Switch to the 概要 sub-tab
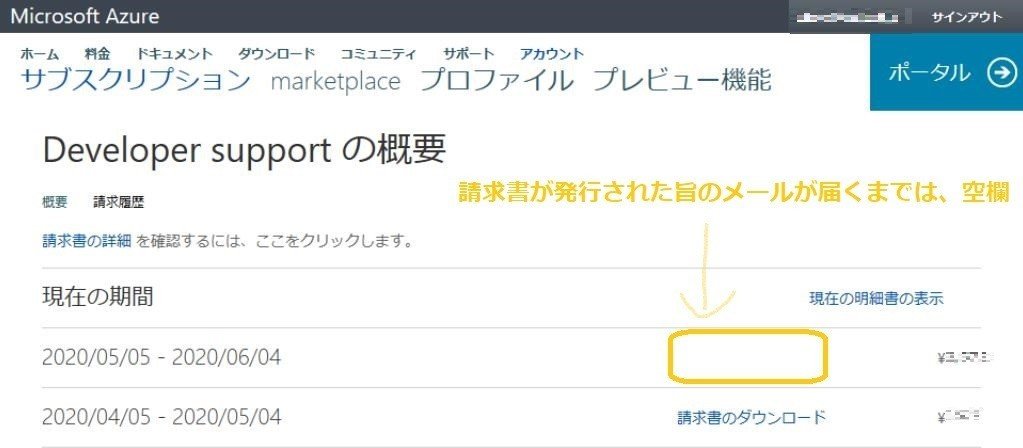1023x448 pixels. click(x=55, y=202)
